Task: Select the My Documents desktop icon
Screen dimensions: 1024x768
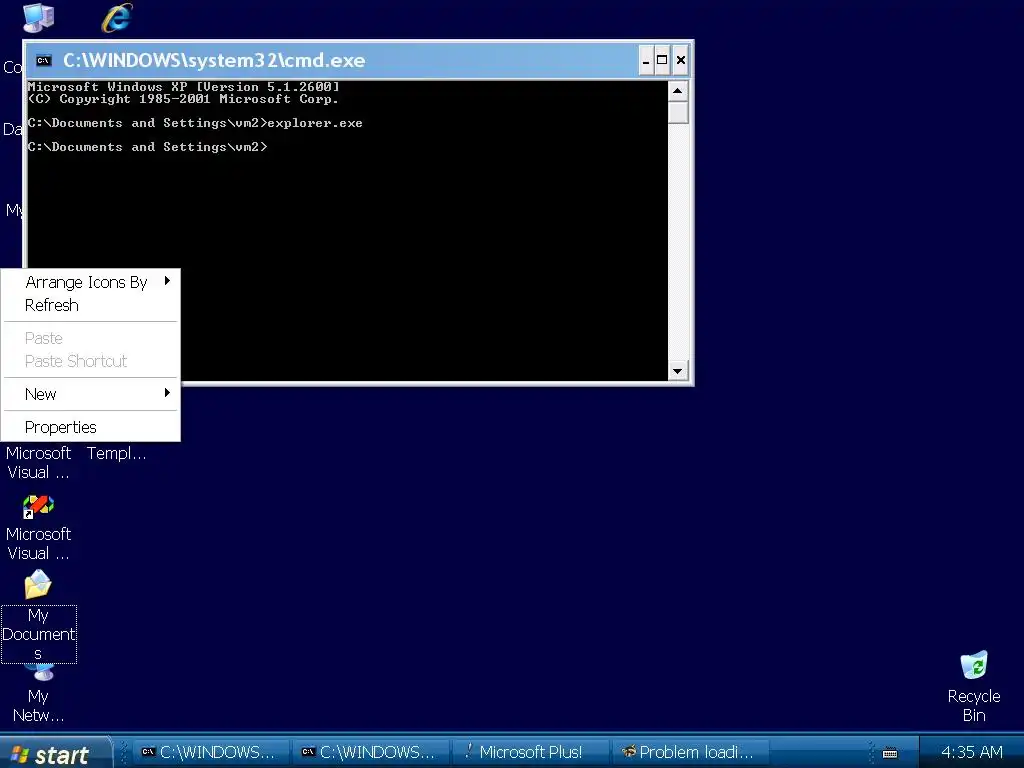Action: click(x=38, y=616)
